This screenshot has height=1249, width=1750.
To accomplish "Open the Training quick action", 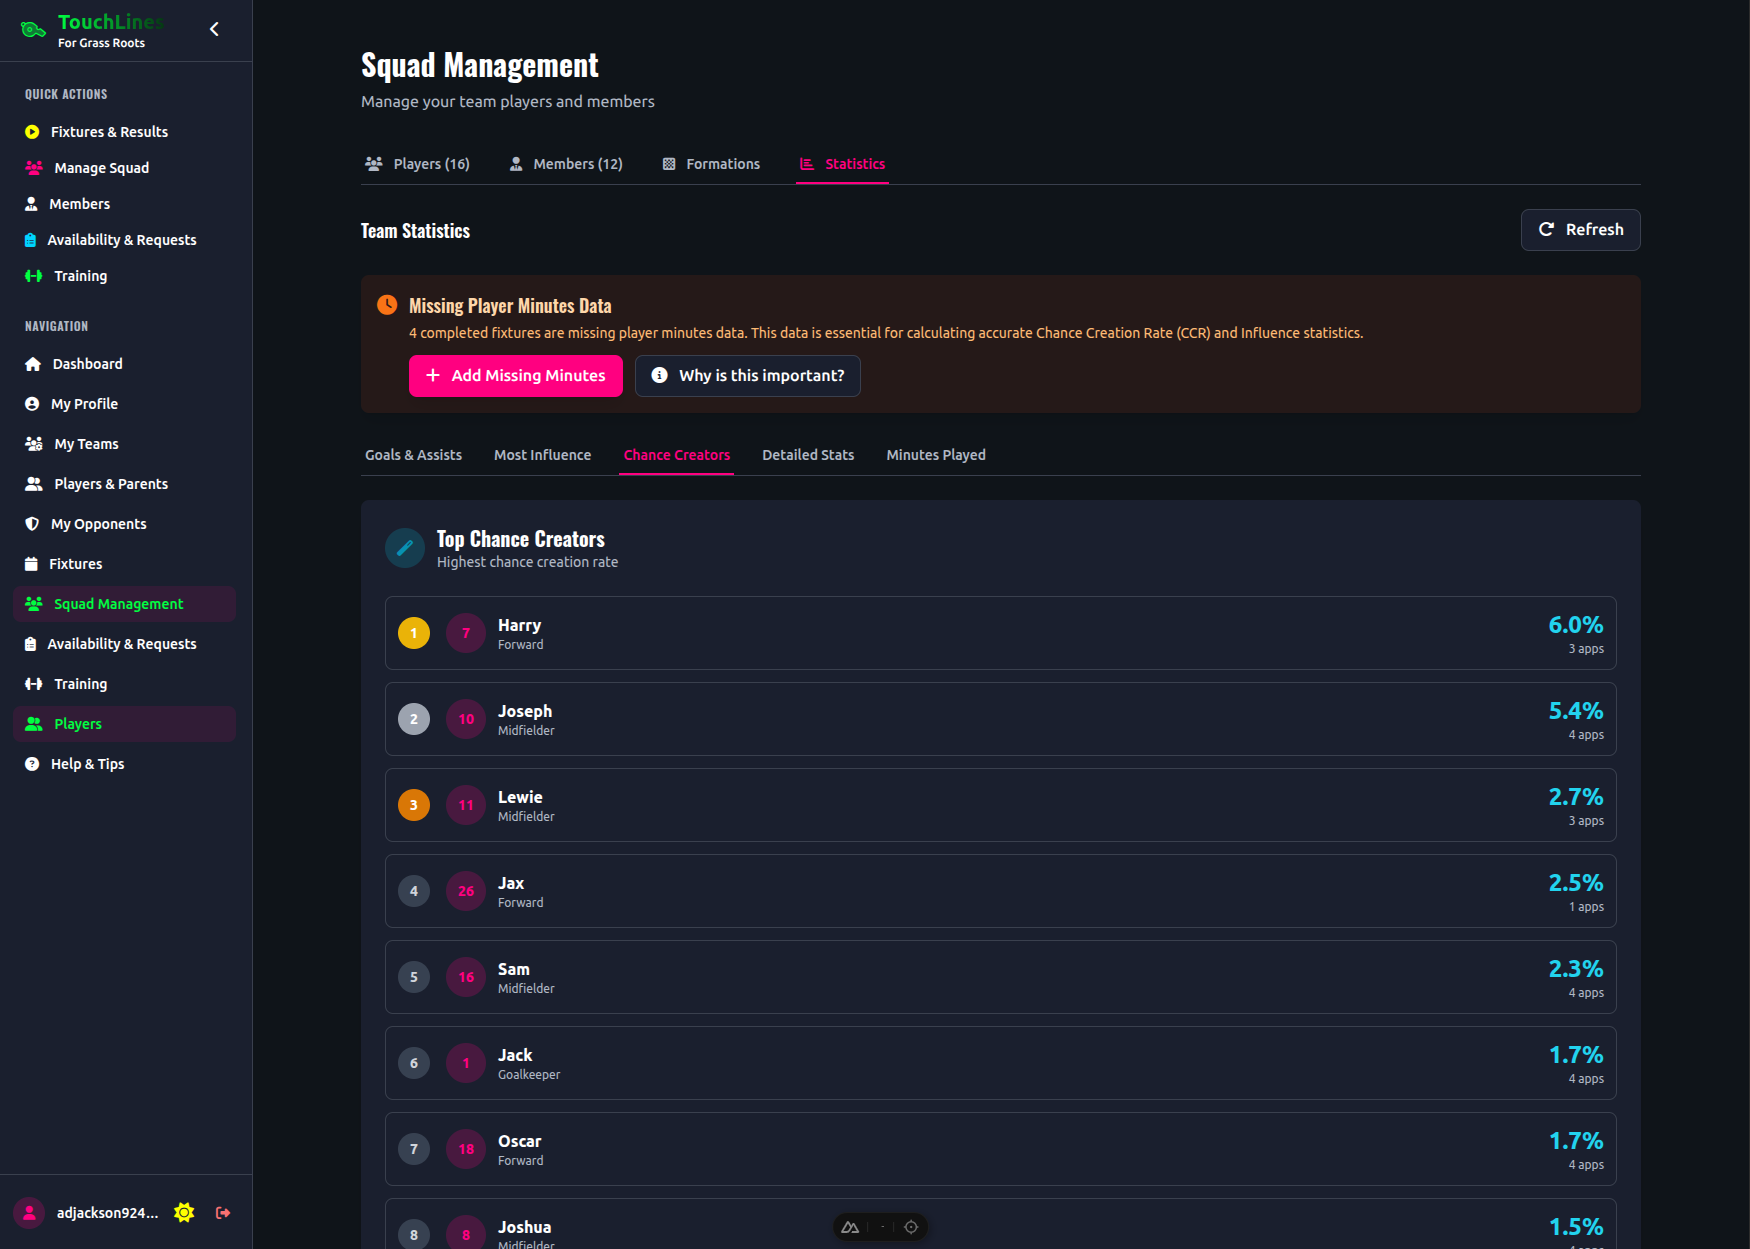I will pos(80,276).
